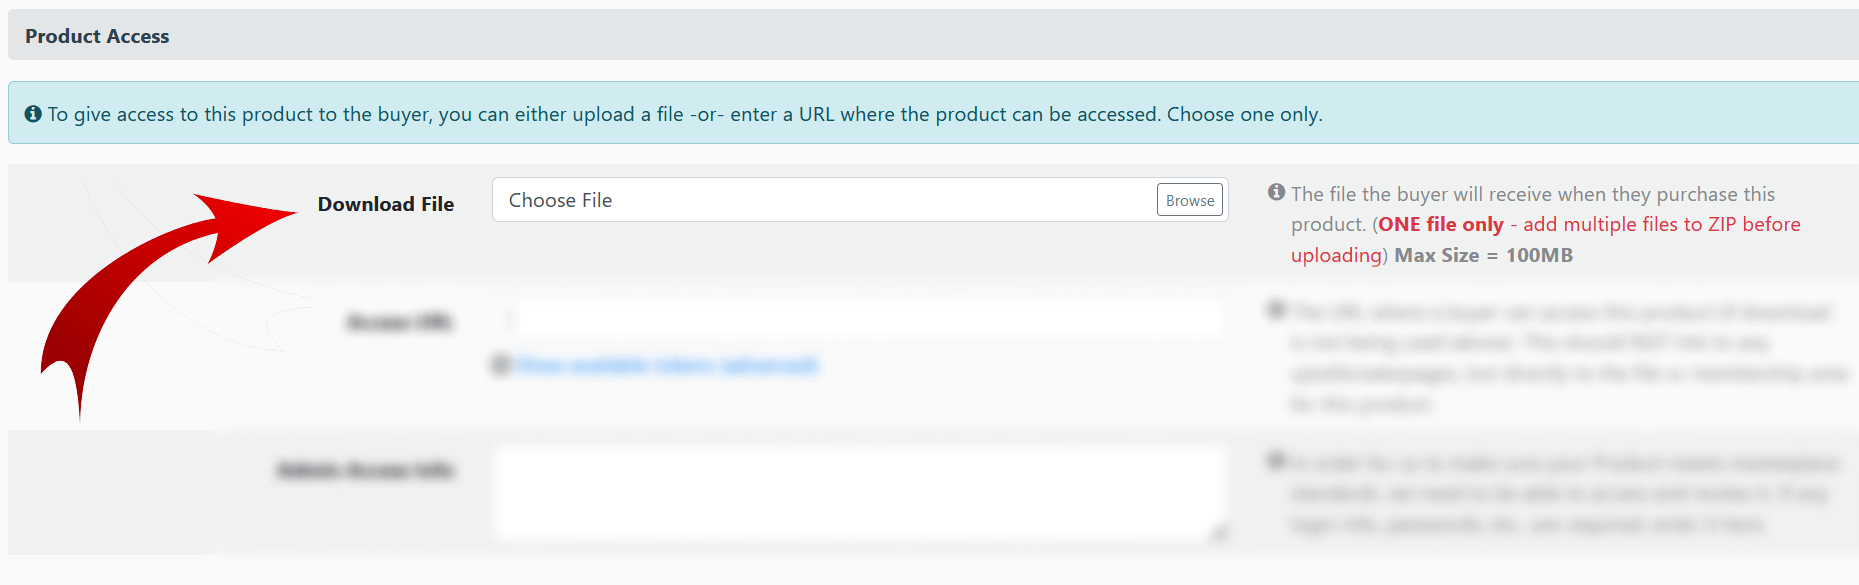
Task: Click the small icon before the Show available tokens link
Action: coord(501,365)
